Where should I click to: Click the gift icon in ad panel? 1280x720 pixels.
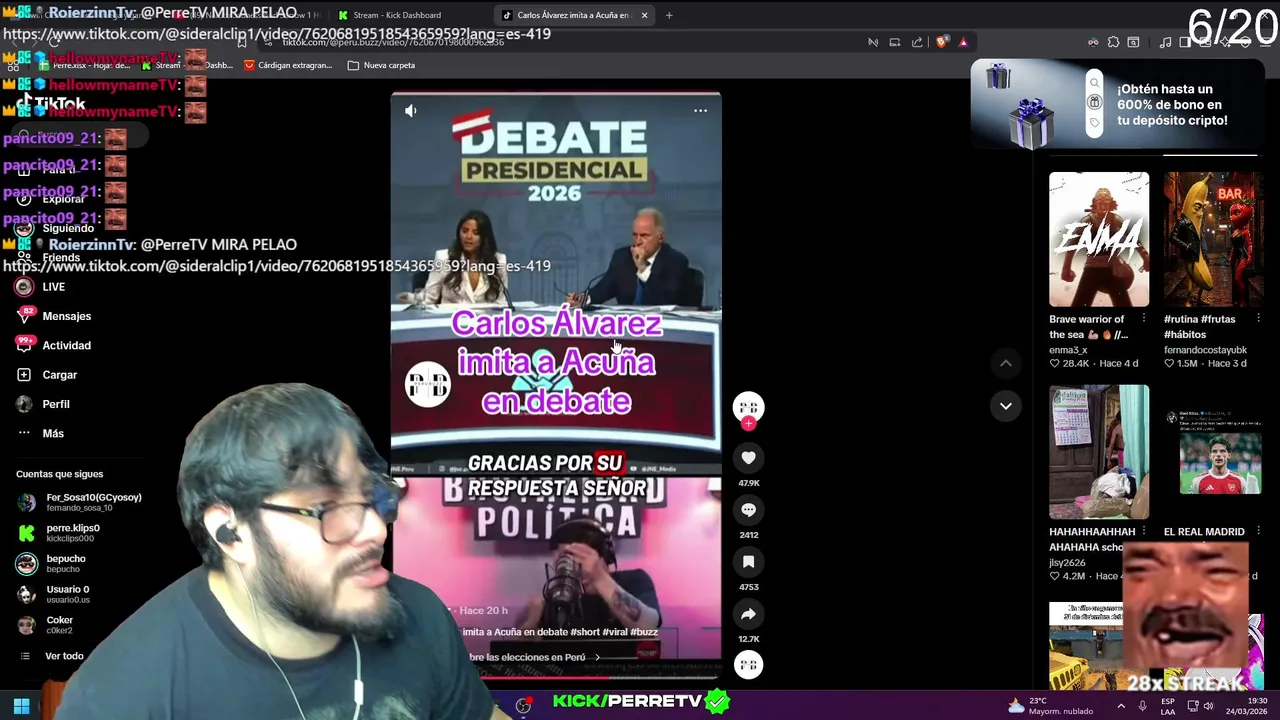pos(1095,103)
